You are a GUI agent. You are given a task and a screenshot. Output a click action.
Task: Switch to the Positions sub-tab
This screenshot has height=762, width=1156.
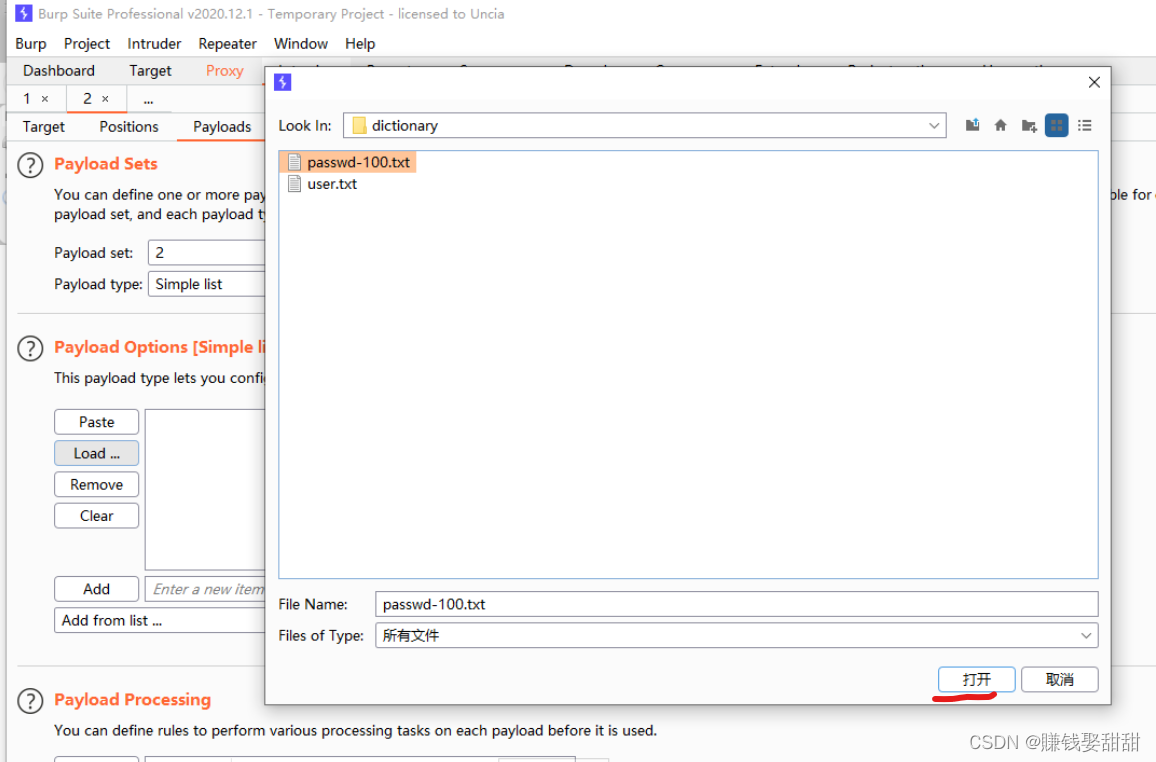coord(129,127)
